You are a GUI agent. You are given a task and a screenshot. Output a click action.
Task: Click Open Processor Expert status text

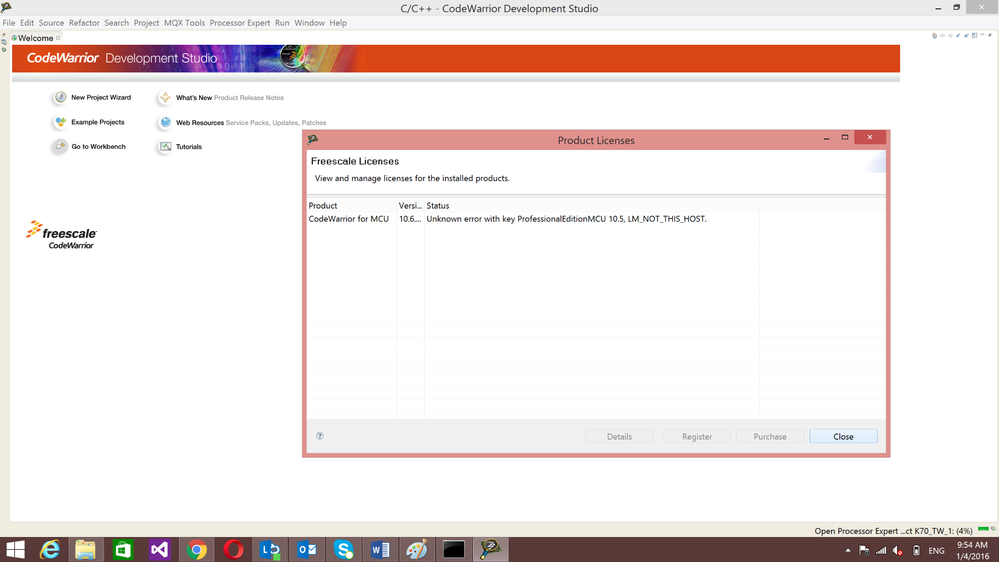[893, 531]
